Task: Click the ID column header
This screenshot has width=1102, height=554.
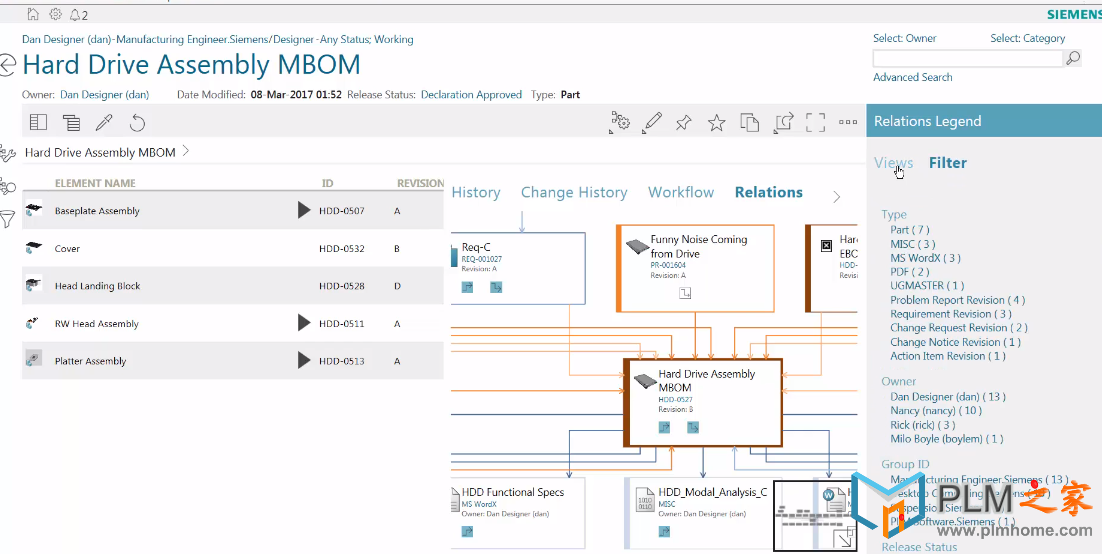Action: click(328, 183)
